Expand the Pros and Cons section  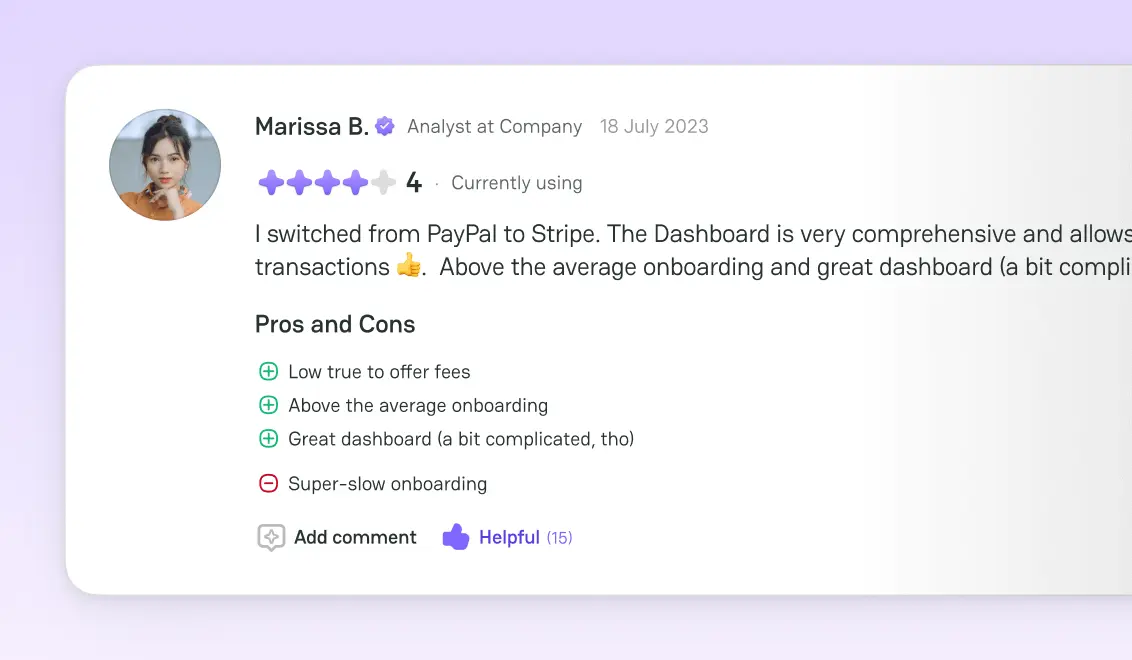point(335,324)
